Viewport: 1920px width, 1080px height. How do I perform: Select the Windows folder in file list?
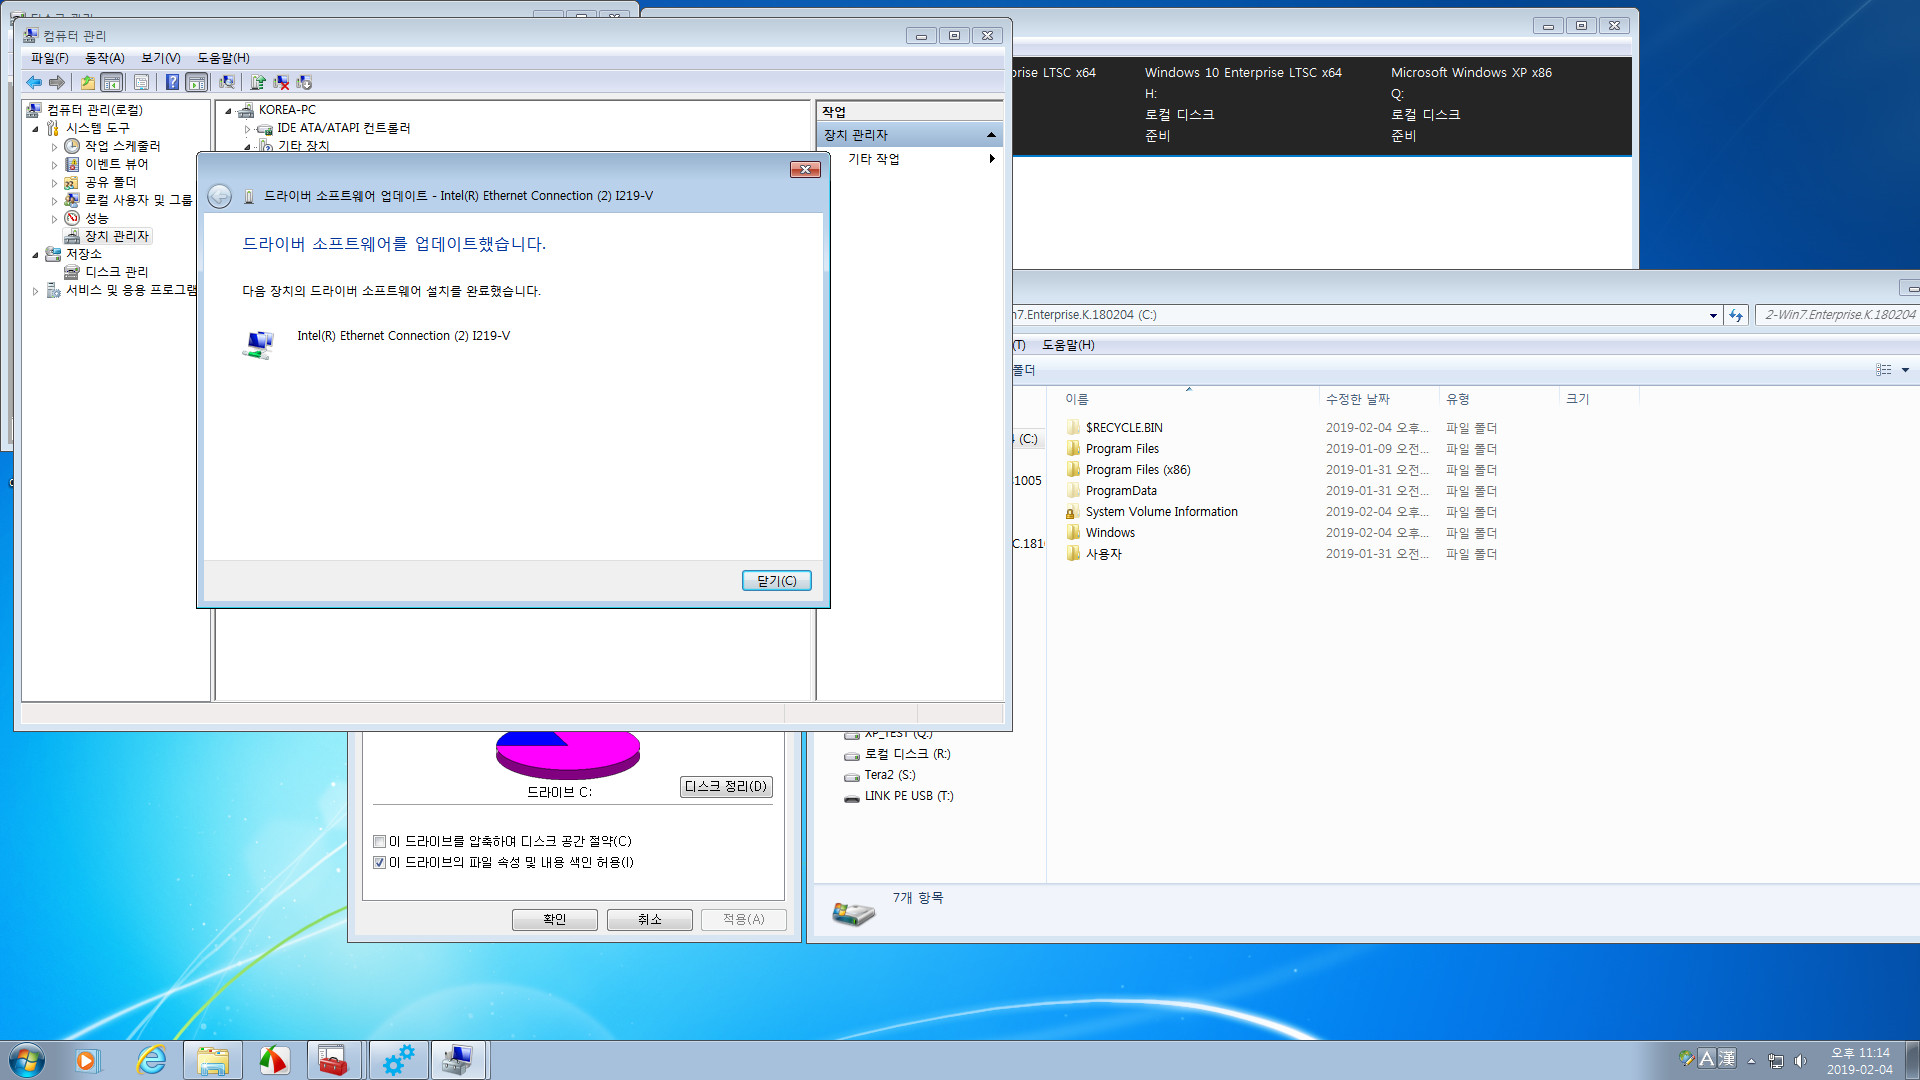click(1110, 533)
